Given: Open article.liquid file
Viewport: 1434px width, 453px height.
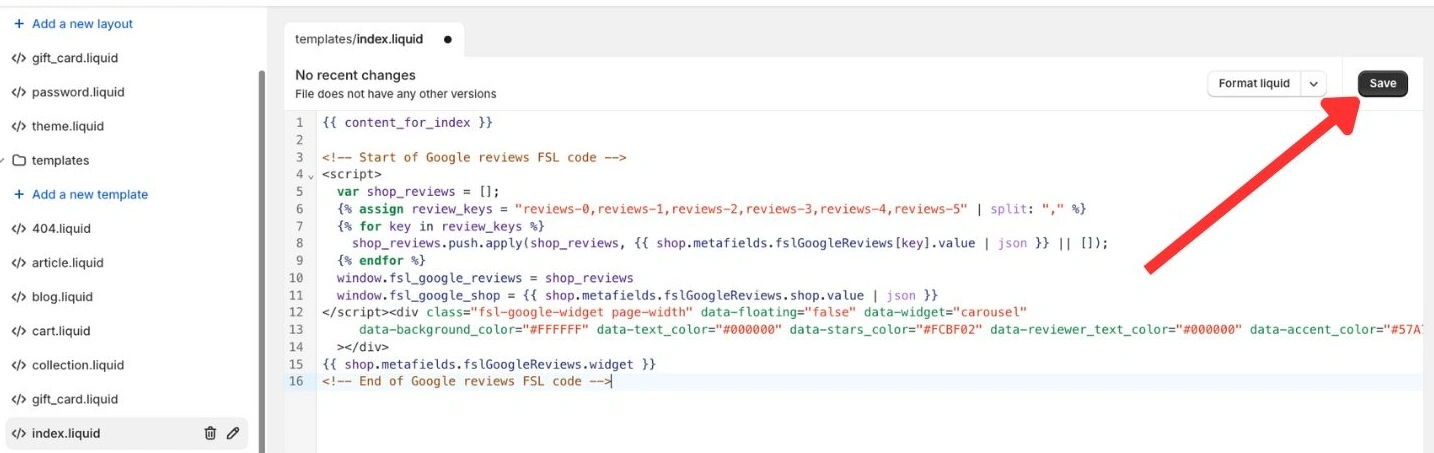Looking at the screenshot, I should pos(68,263).
